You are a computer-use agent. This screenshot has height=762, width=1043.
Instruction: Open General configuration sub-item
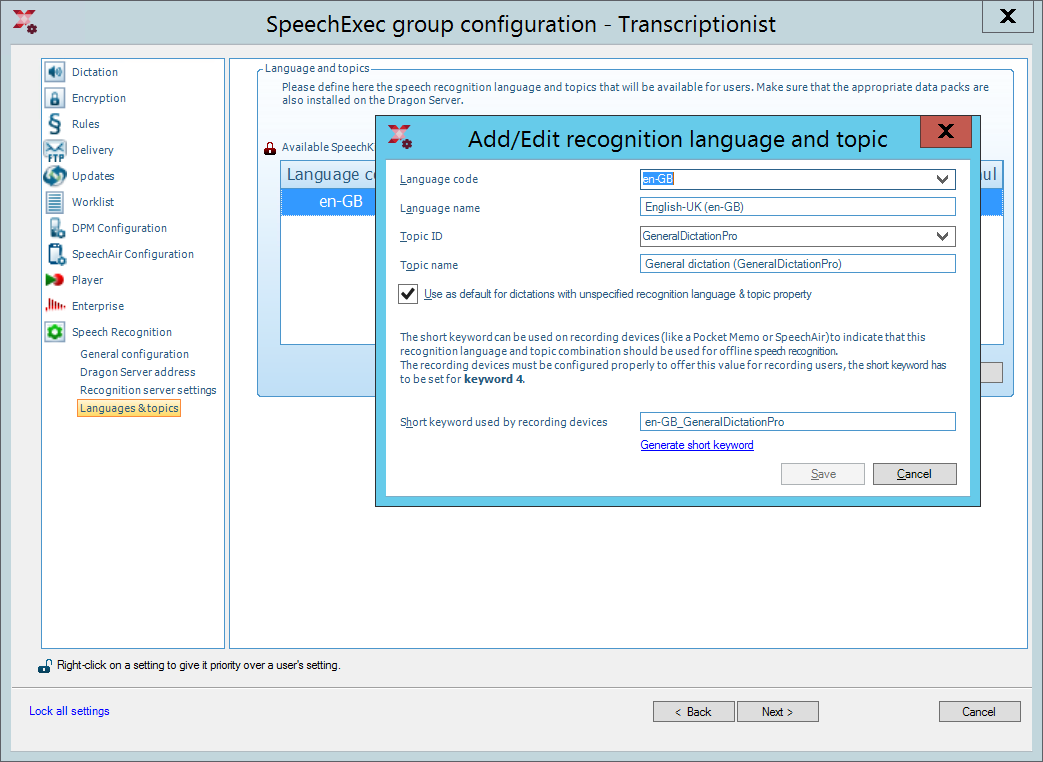pyautogui.click(x=134, y=354)
